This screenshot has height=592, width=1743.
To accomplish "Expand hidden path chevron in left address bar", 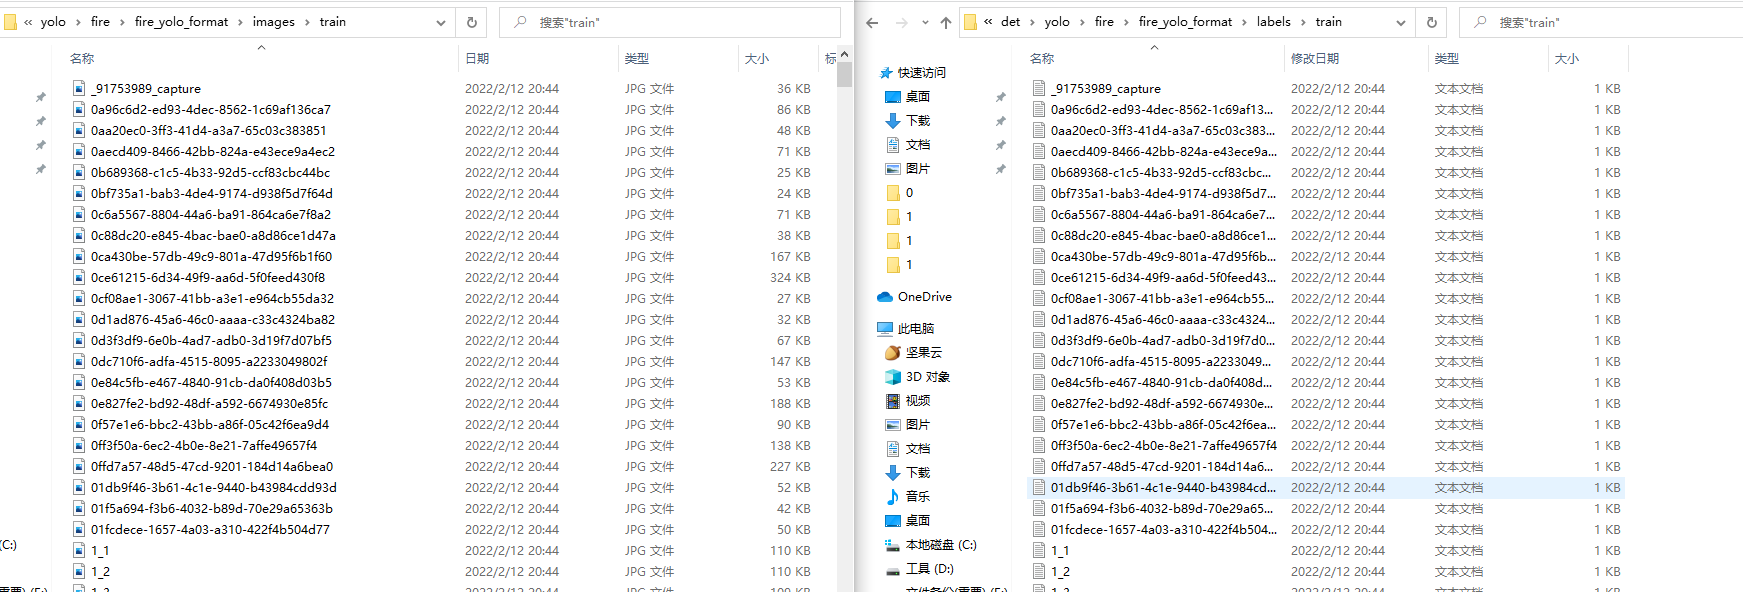I will (28, 22).
